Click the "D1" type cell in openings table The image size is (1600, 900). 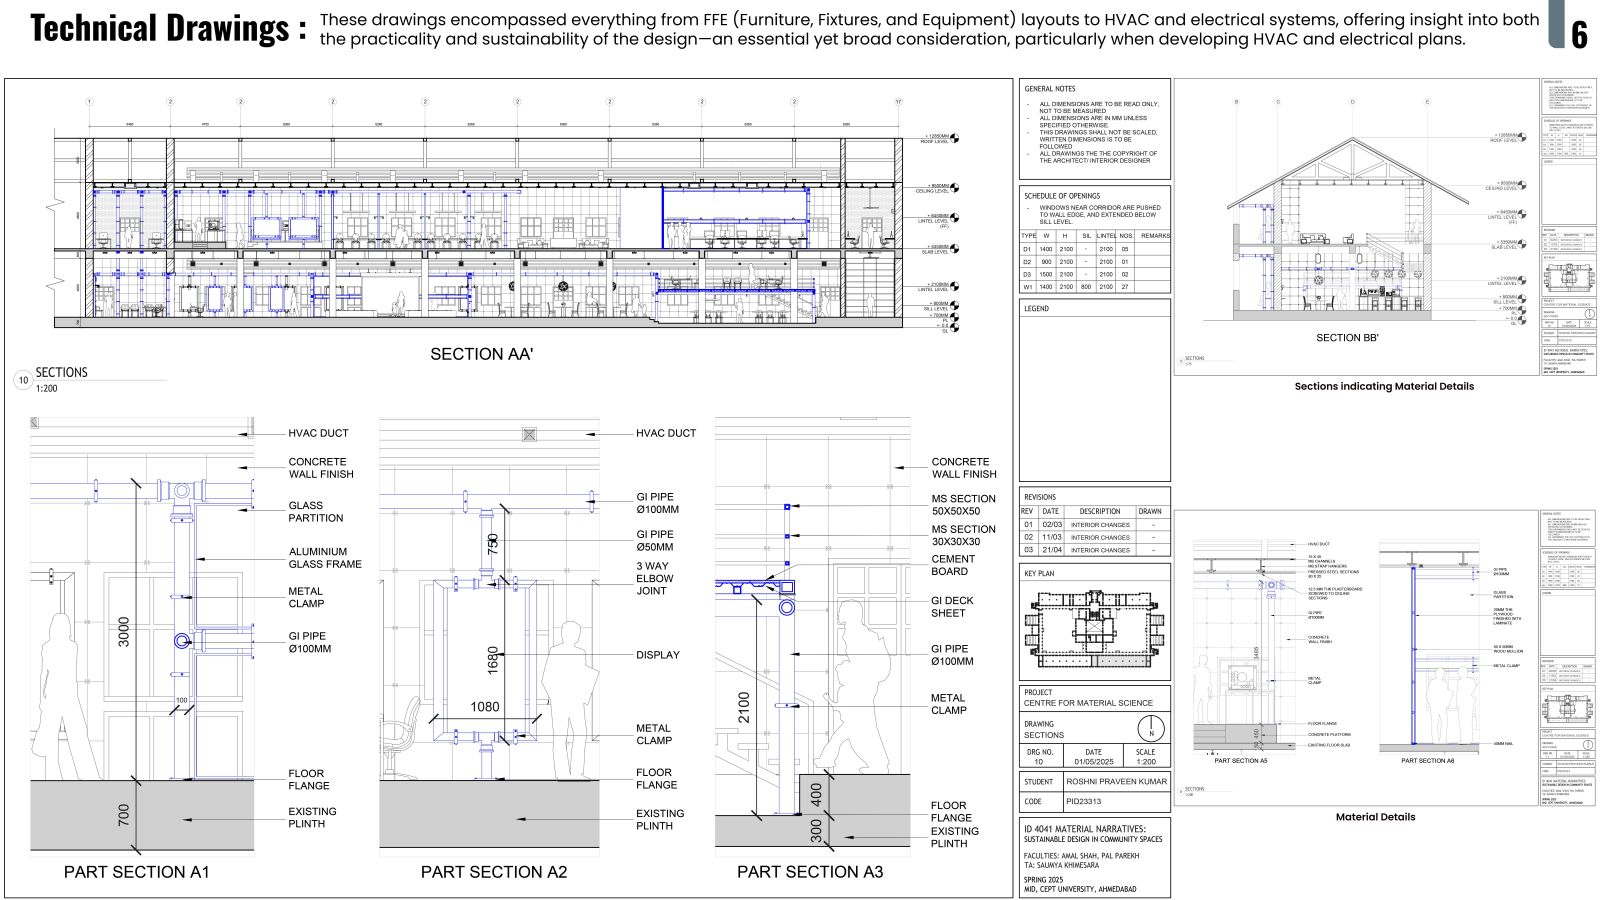tap(1027, 249)
